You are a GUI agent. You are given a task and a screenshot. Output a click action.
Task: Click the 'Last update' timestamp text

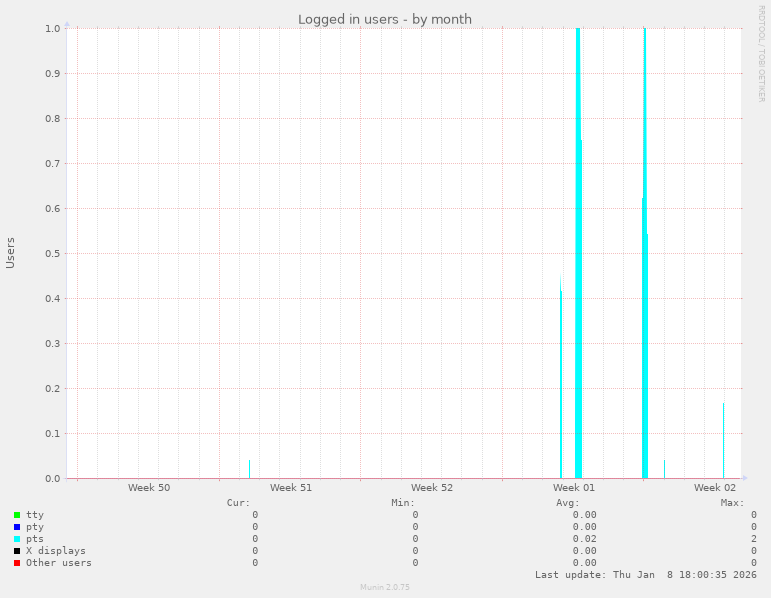(x=645, y=575)
